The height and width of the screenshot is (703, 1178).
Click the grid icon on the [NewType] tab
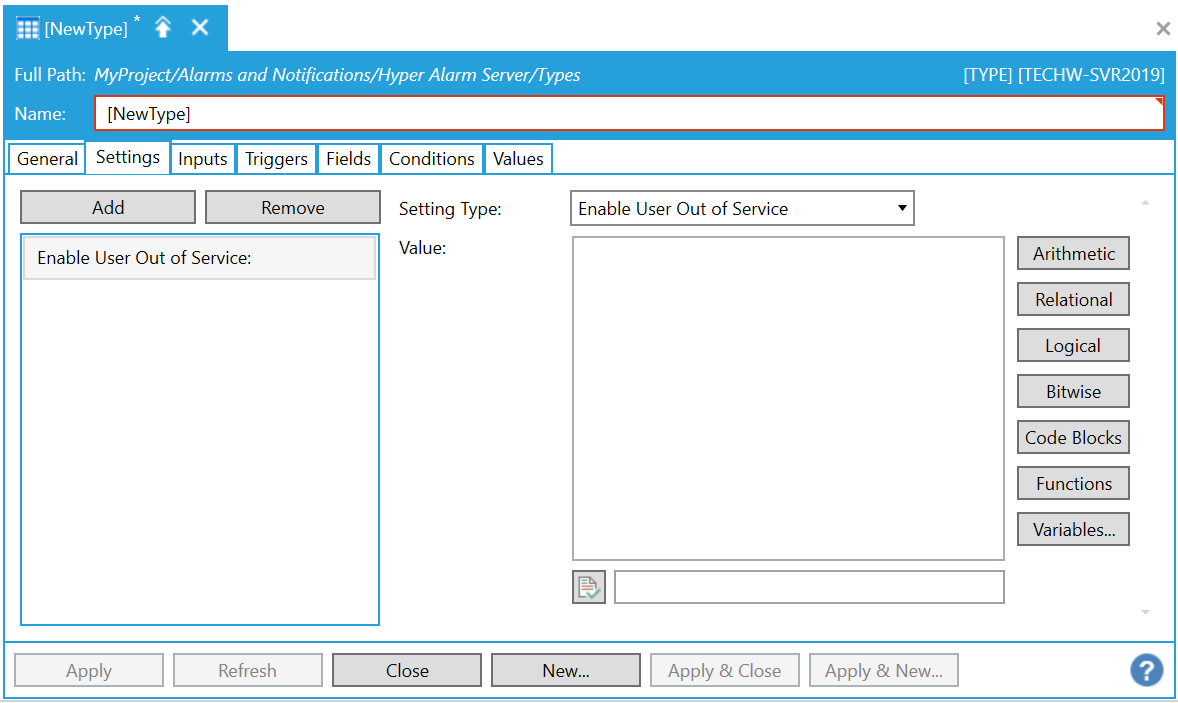(27, 29)
